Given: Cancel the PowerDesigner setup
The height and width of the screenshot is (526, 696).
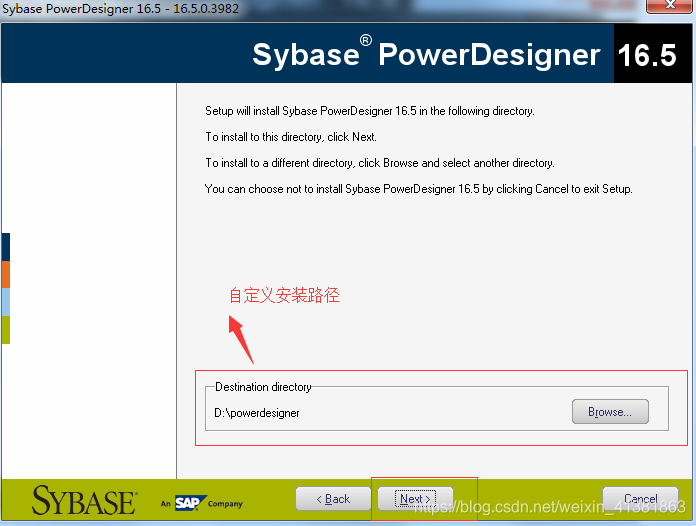Looking at the screenshot, I should click(x=640, y=498).
